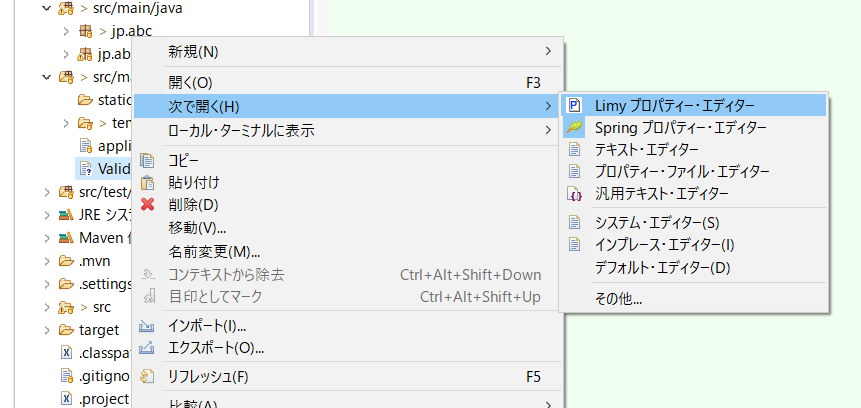Click the generic text editor icon
Screen dimensions: 861x408
pos(574,193)
